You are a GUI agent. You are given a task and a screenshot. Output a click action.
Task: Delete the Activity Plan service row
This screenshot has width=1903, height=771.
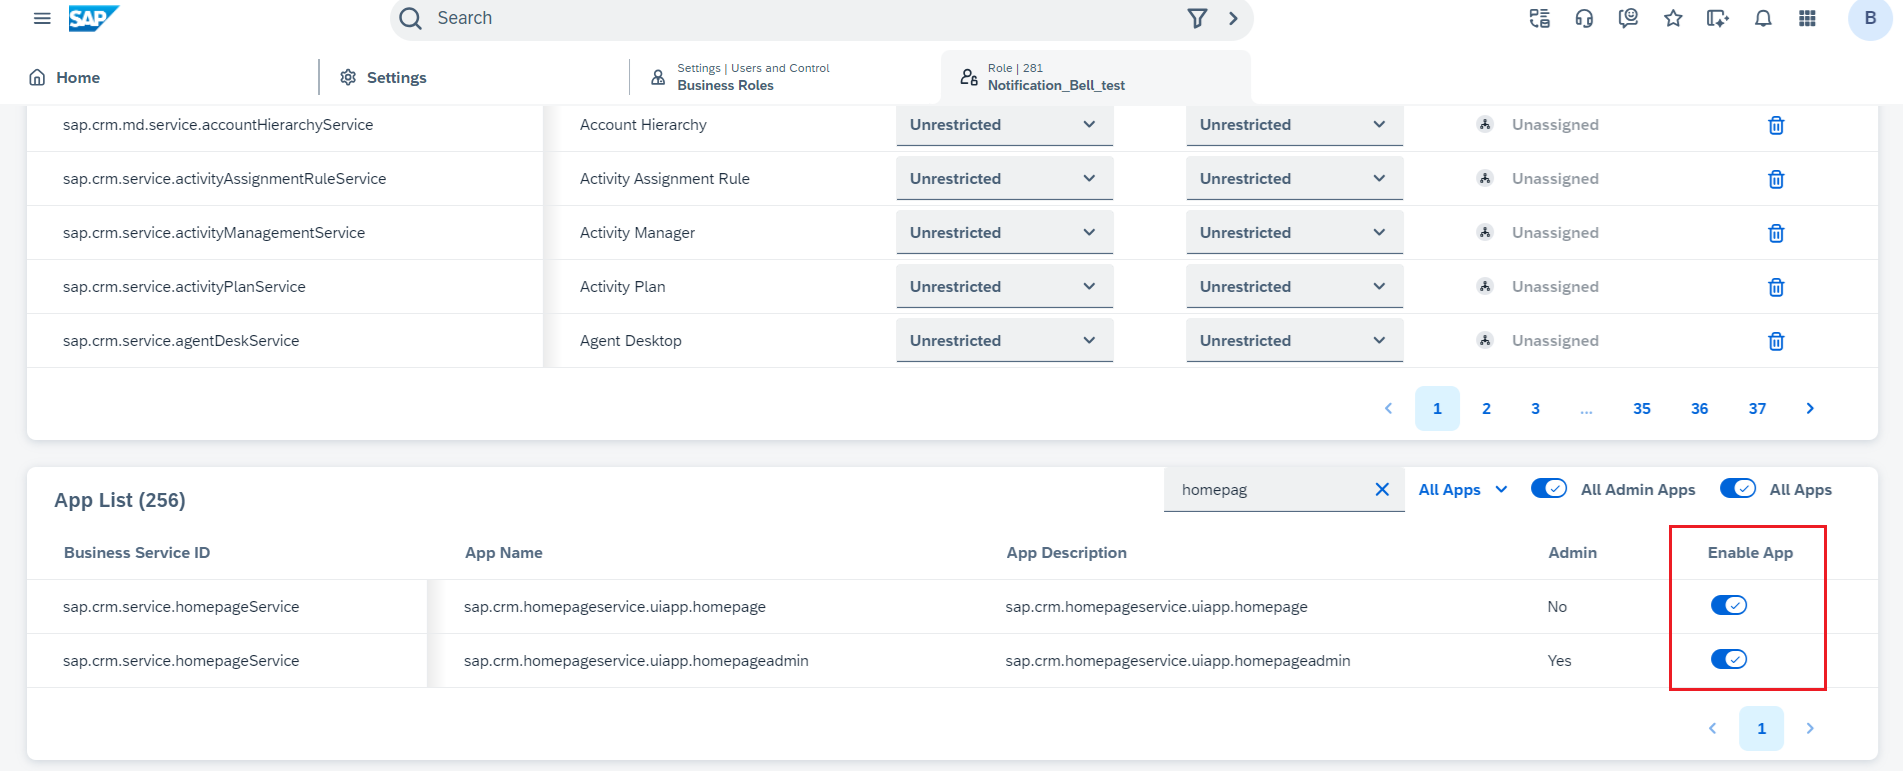1776,287
